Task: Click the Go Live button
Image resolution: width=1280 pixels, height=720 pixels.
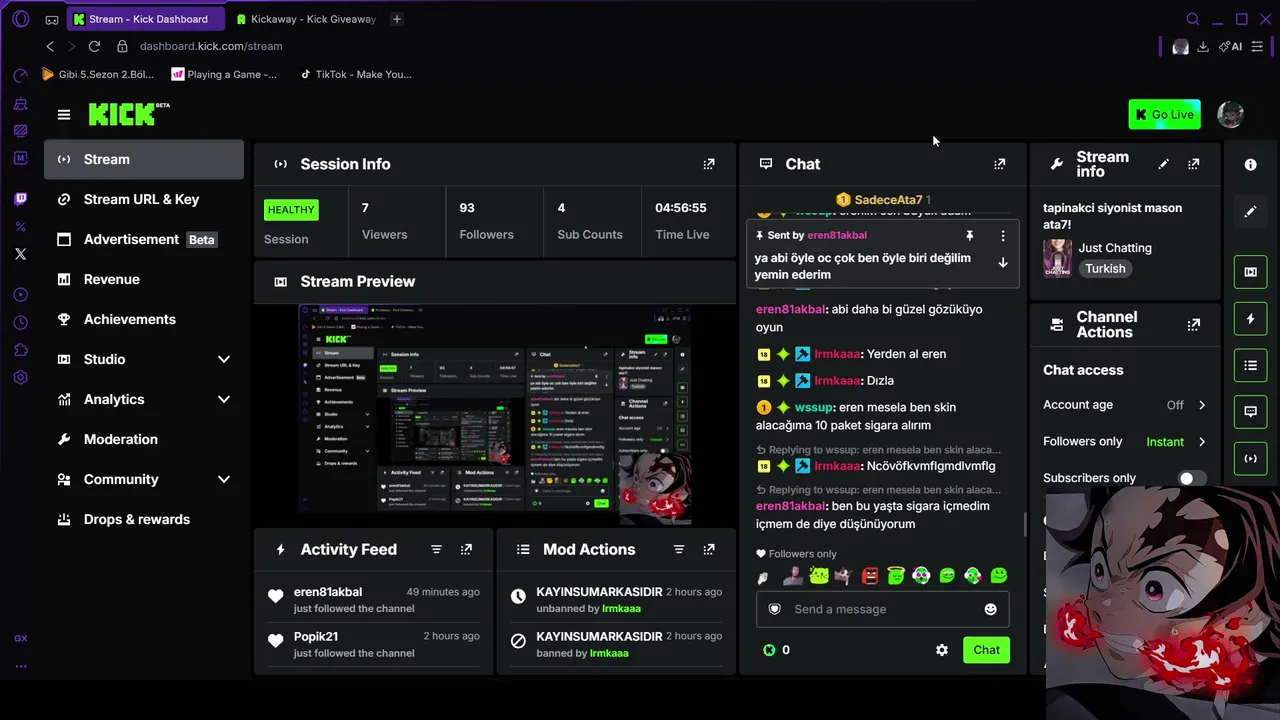Action: point(1164,114)
